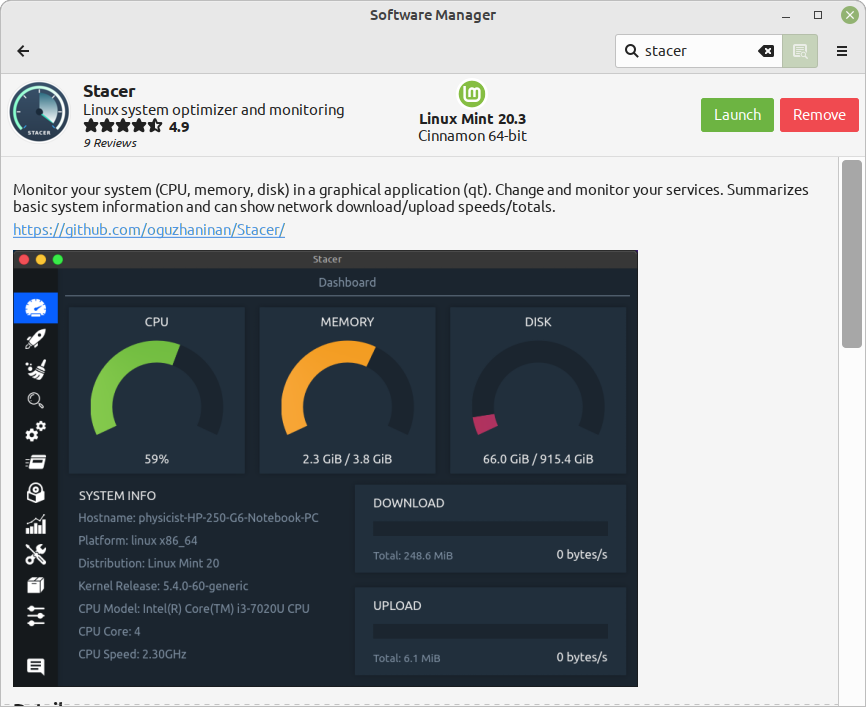Click the chat bubble icon in screenshot
The image size is (866, 707).
(35, 666)
